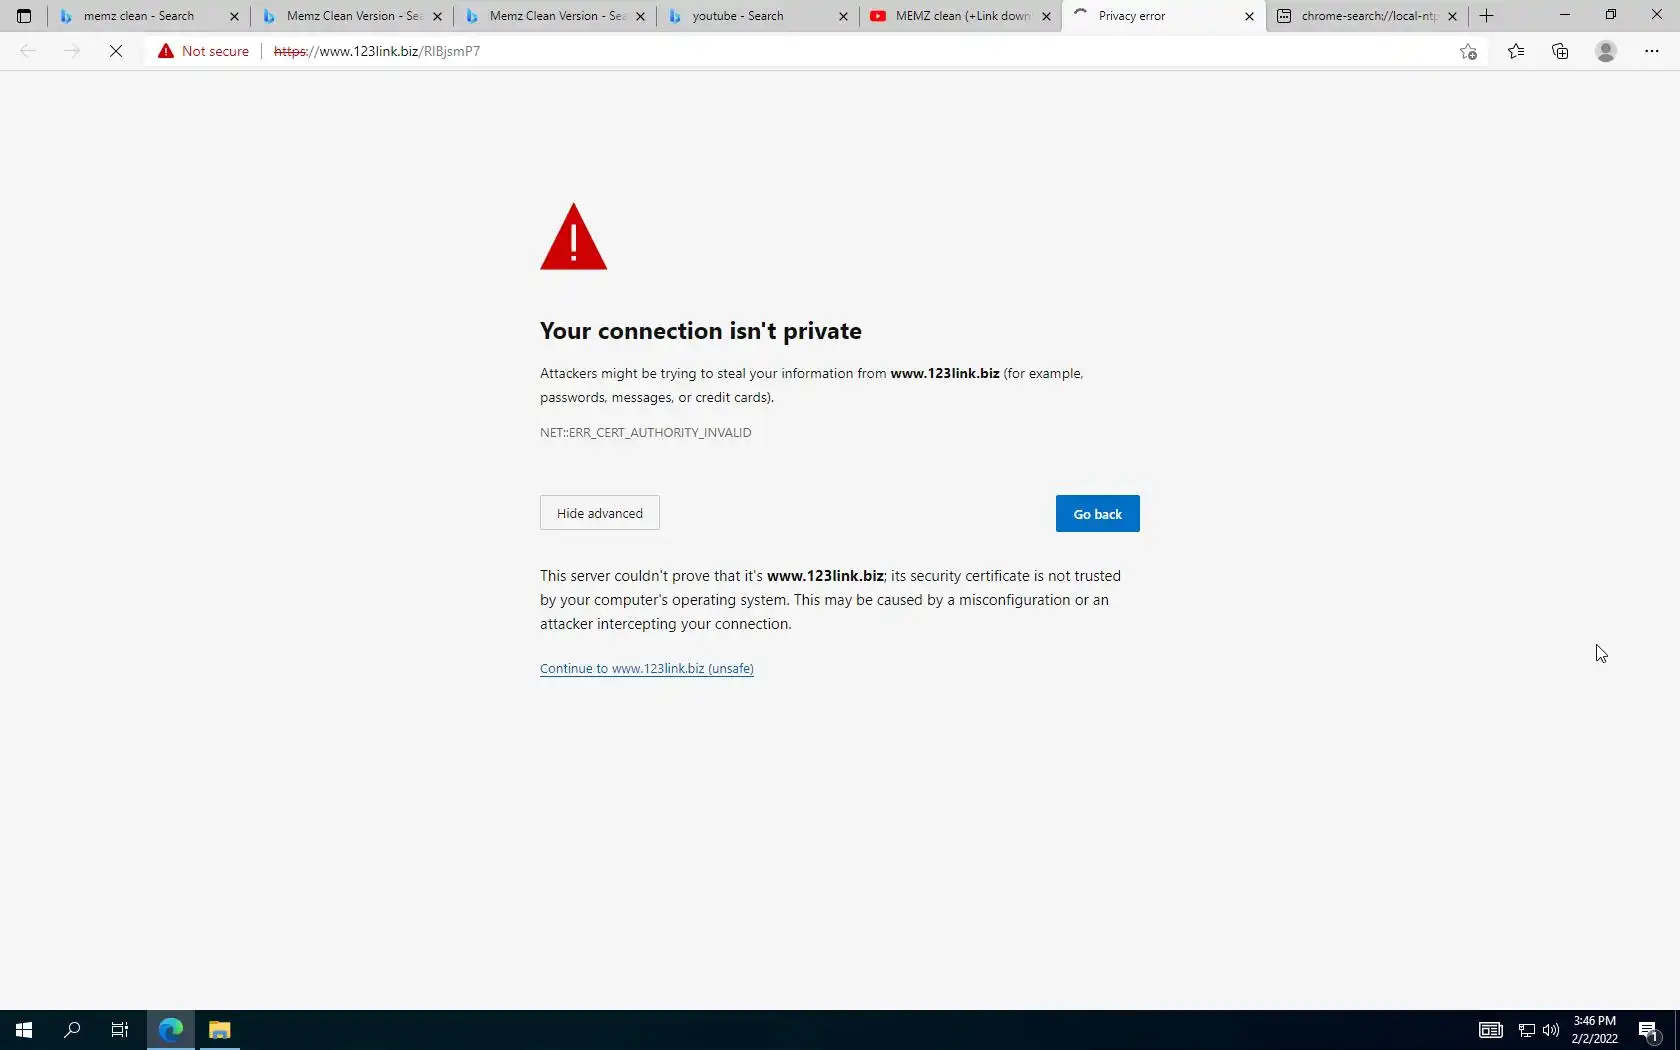
Task: Open the taskbar search icon
Action: click(72, 1030)
